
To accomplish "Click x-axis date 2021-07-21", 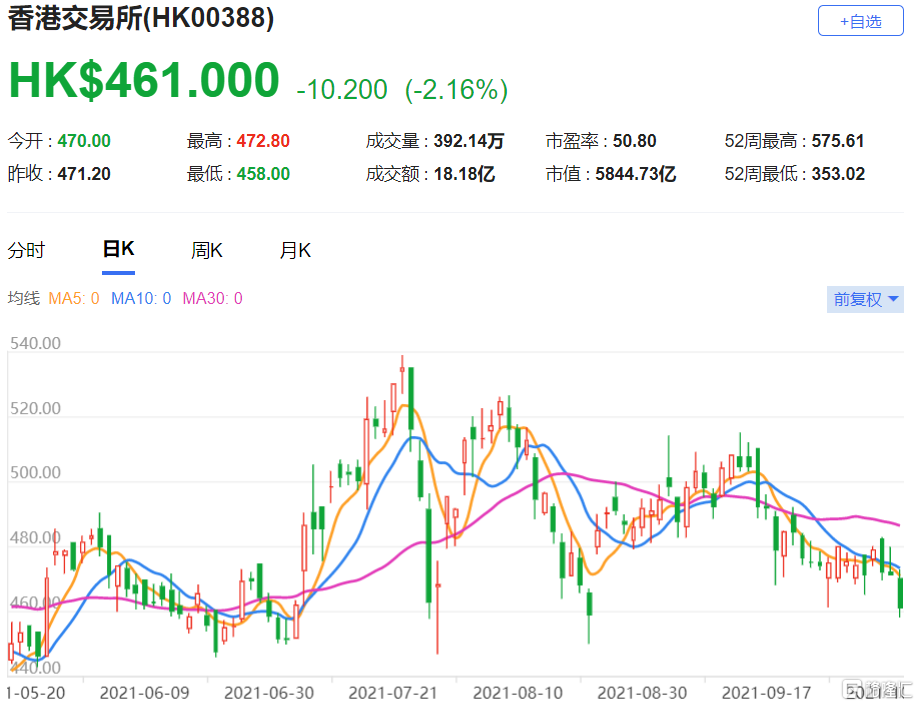I will tap(393, 693).
